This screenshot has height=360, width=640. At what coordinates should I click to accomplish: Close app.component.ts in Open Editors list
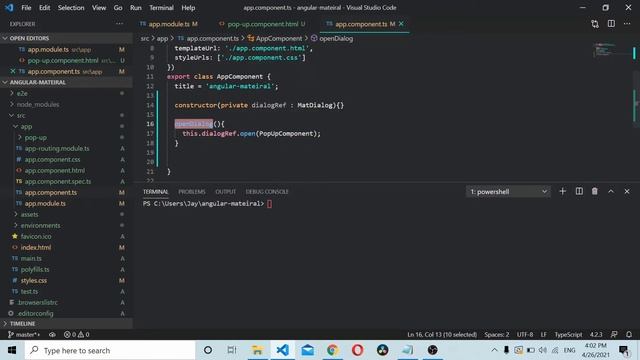[13, 71]
